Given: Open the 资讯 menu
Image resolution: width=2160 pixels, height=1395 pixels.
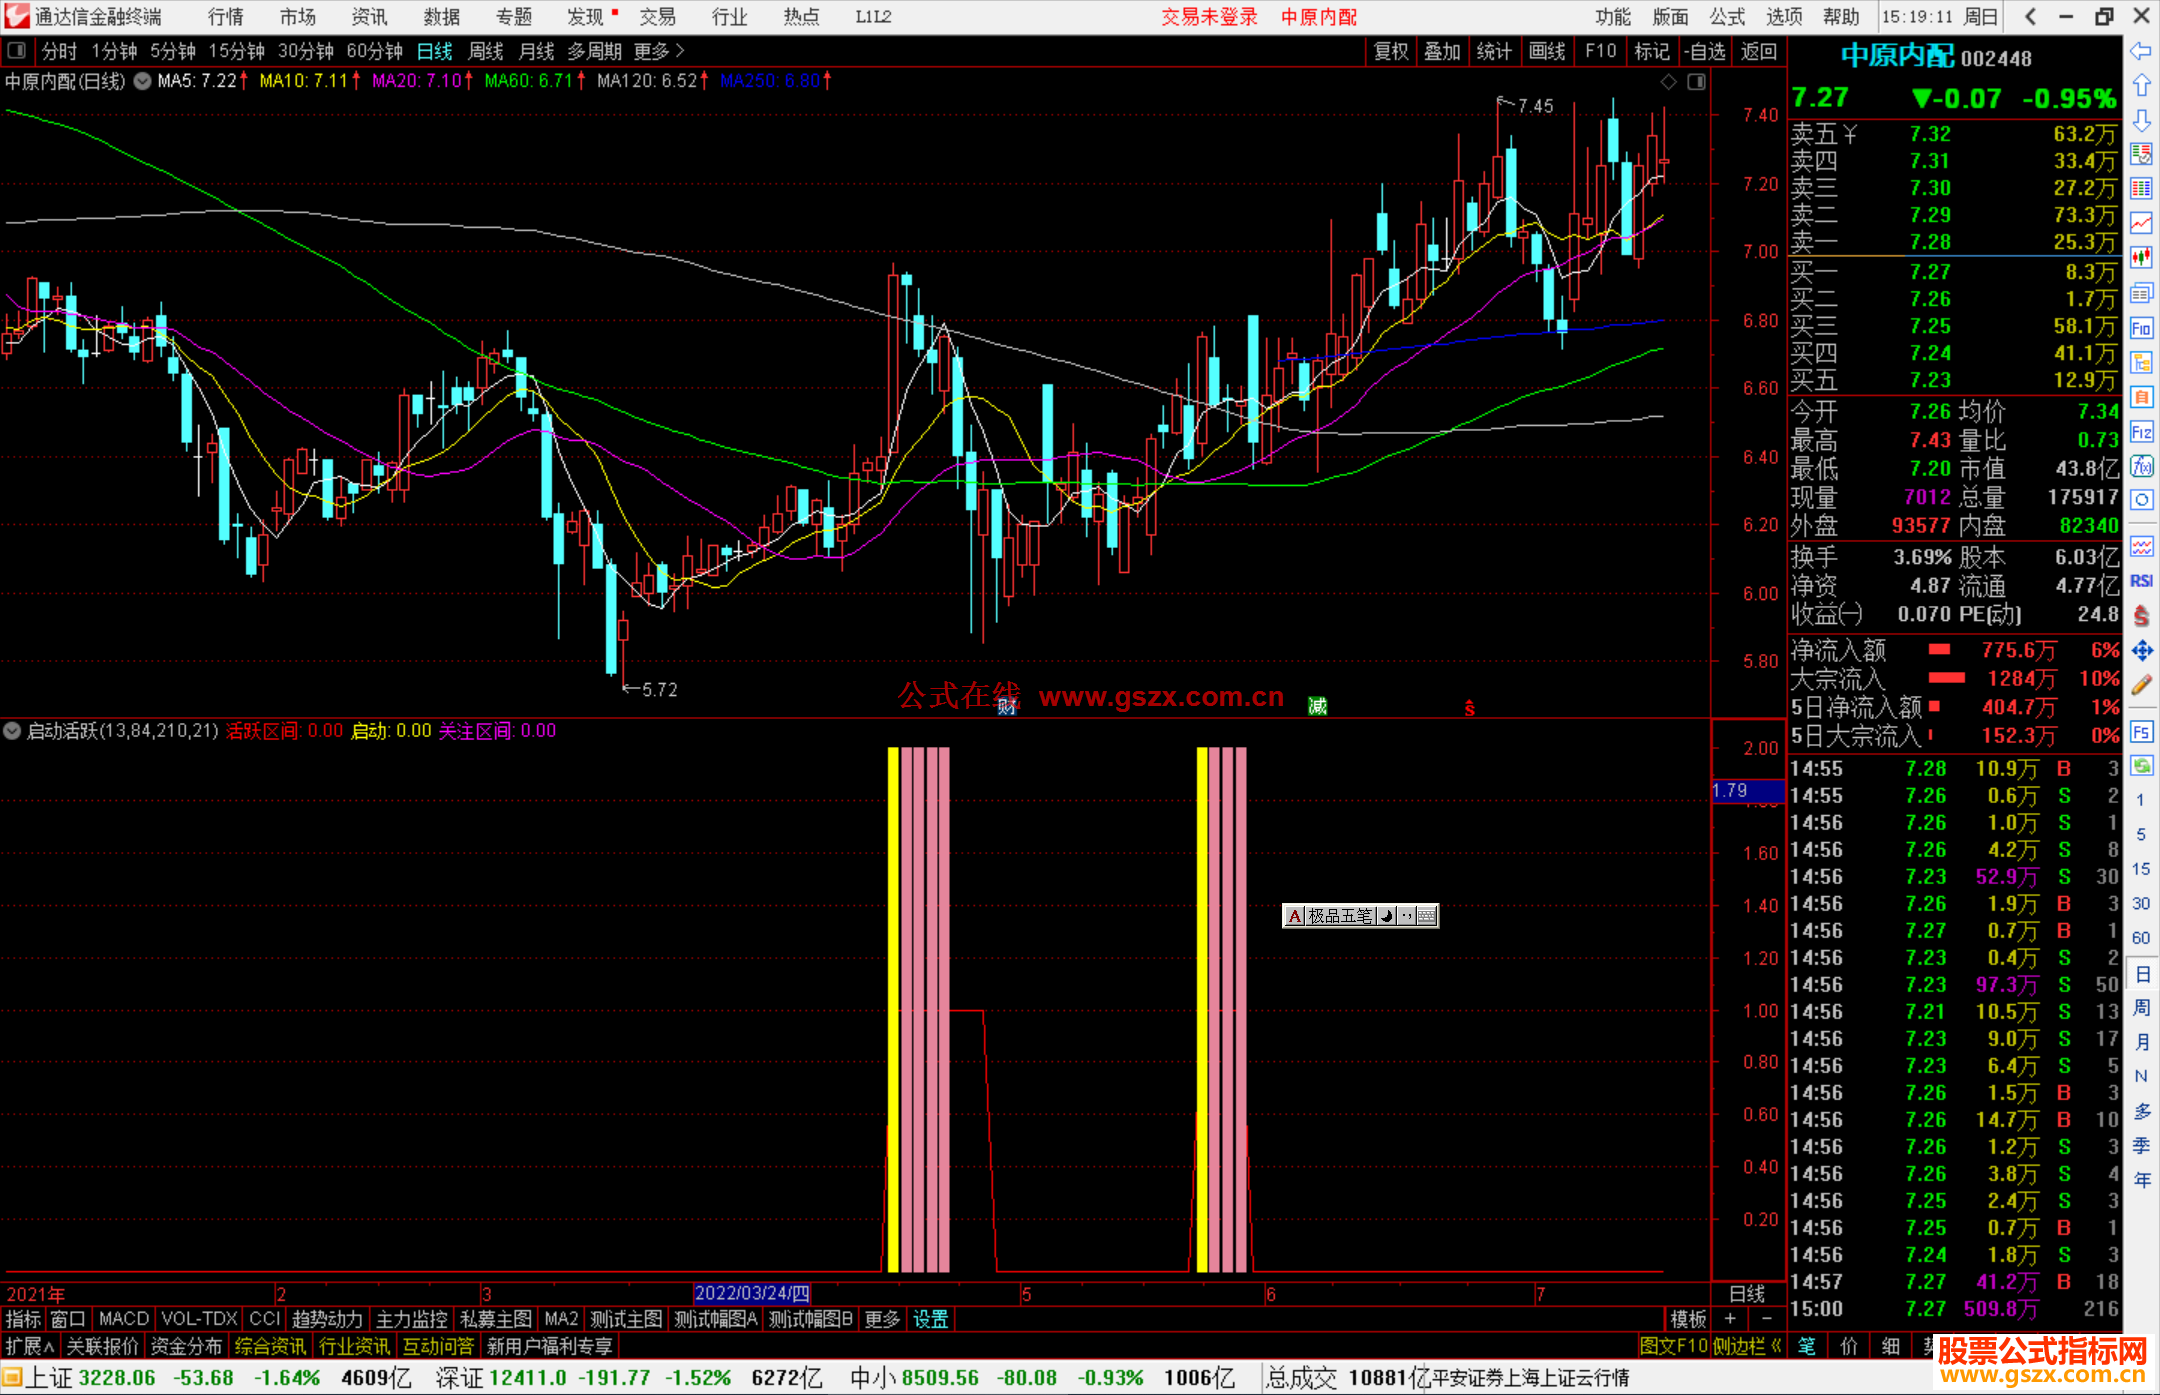Looking at the screenshot, I should click(370, 17).
